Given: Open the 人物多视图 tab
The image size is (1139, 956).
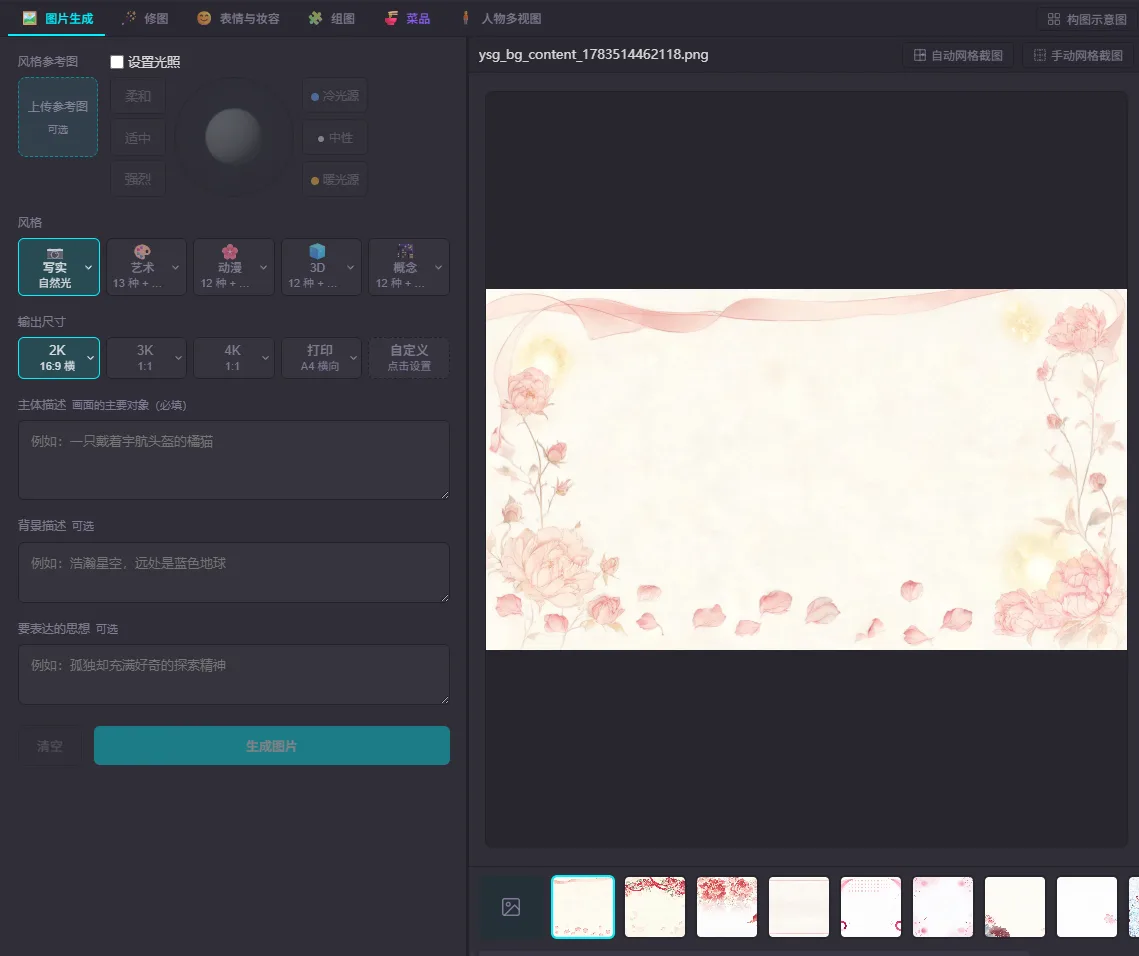Looking at the screenshot, I should (502, 18).
